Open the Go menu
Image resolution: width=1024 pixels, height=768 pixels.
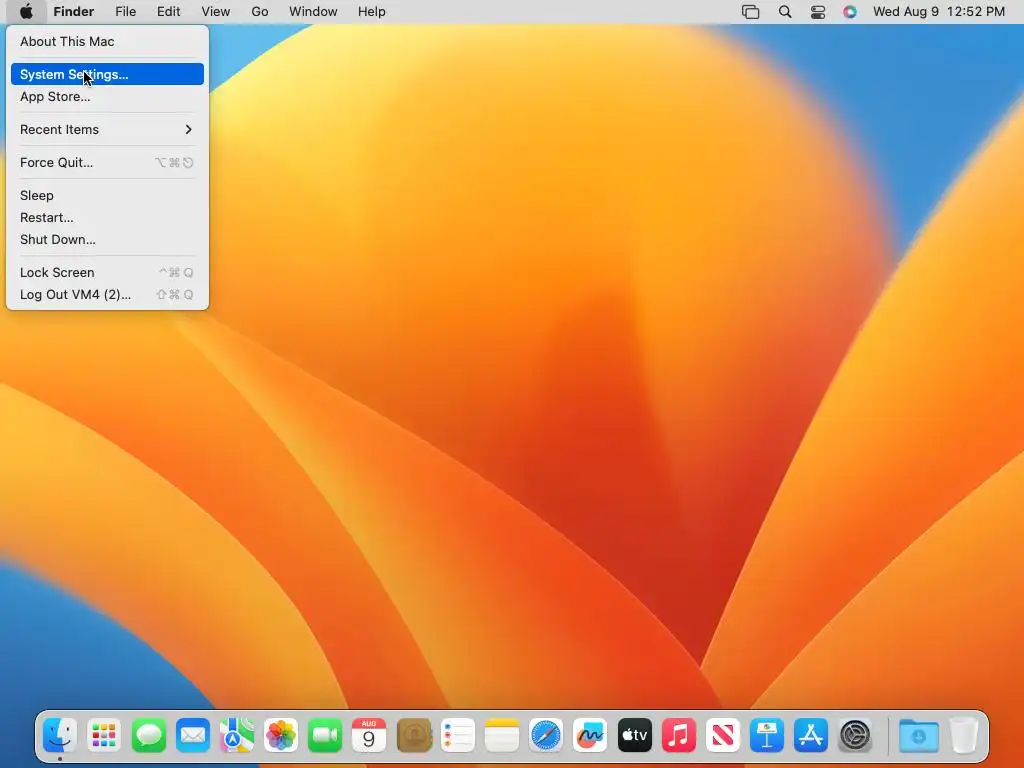coord(260,12)
